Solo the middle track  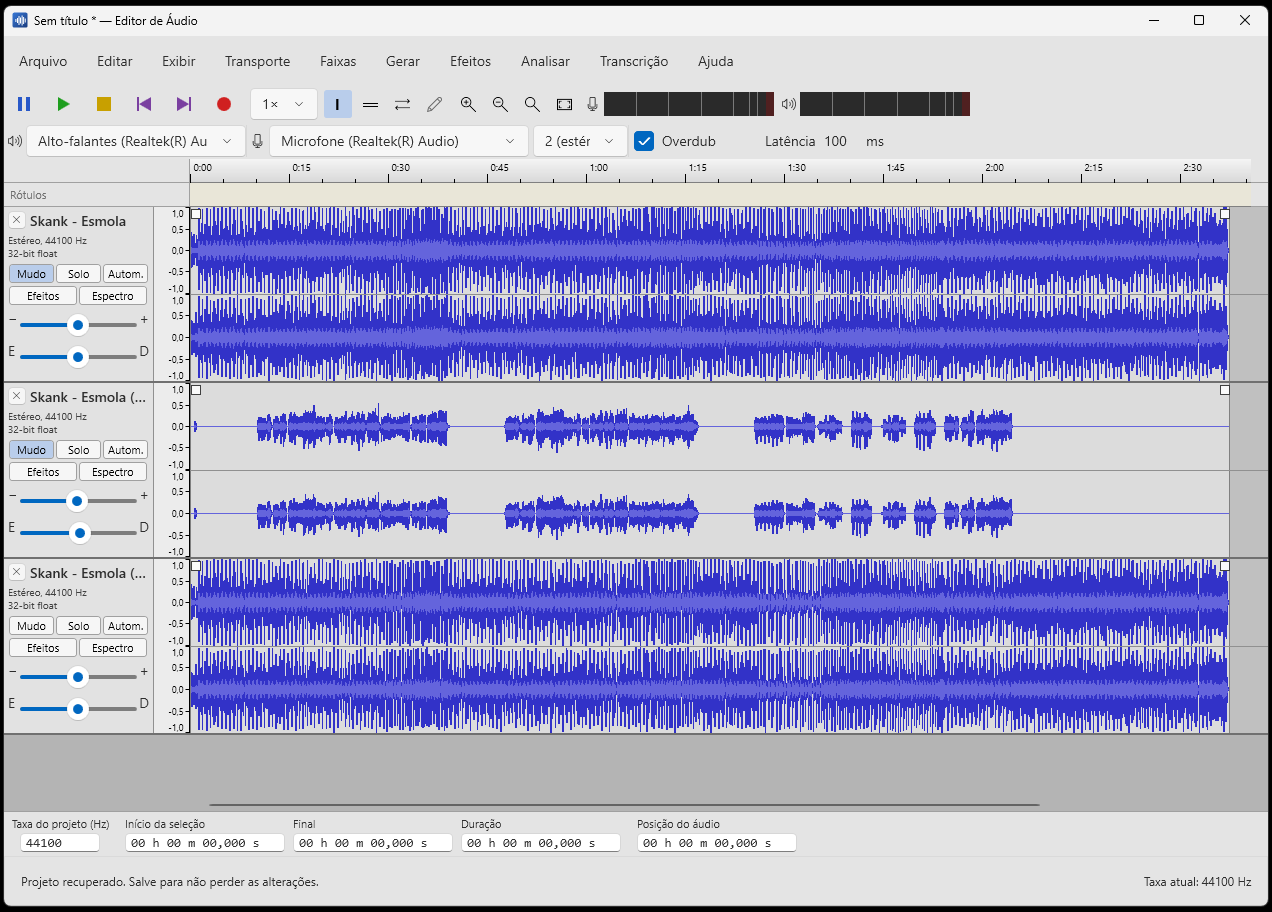tap(79, 450)
